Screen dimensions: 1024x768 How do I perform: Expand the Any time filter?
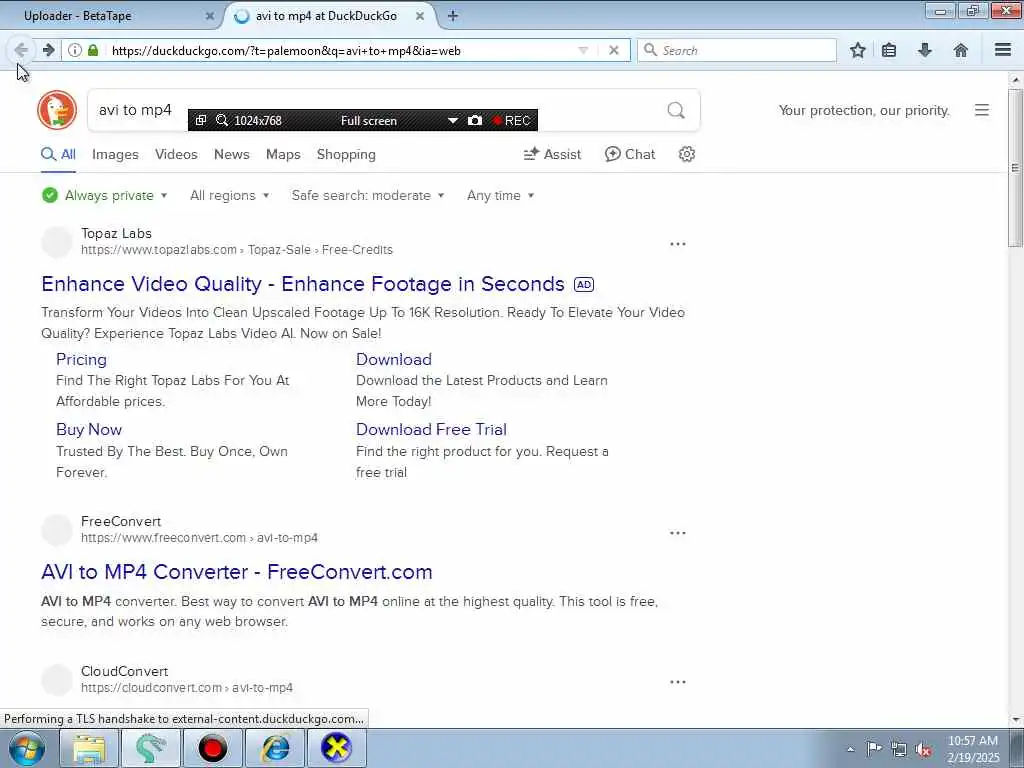500,195
